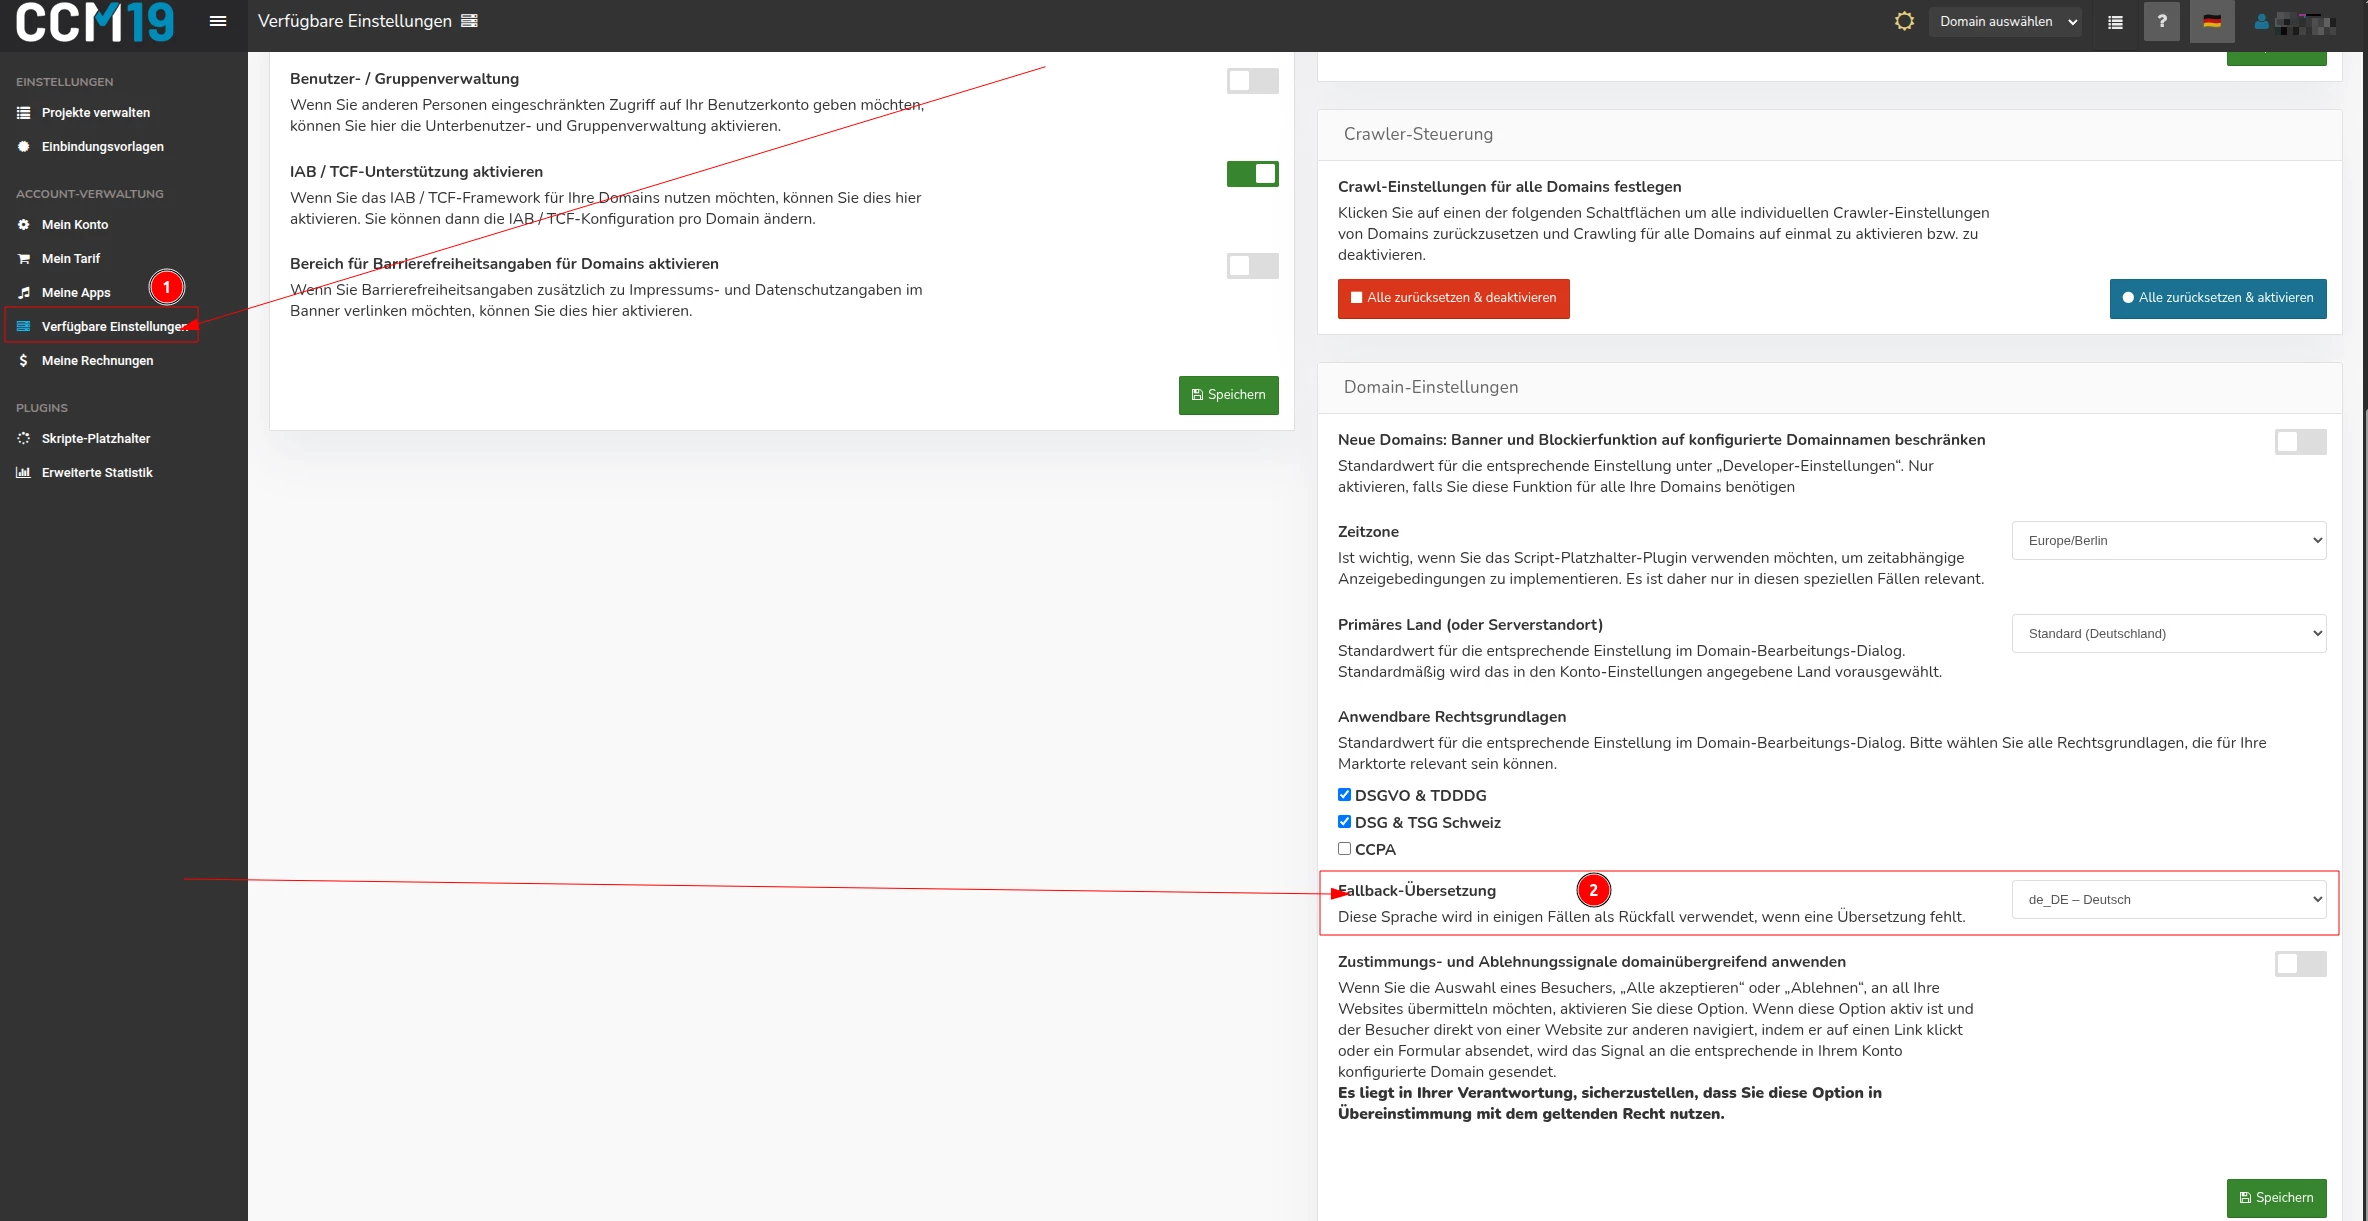2368x1221 pixels.
Task: Check the CCPA checkbox
Action: (x=1344, y=849)
